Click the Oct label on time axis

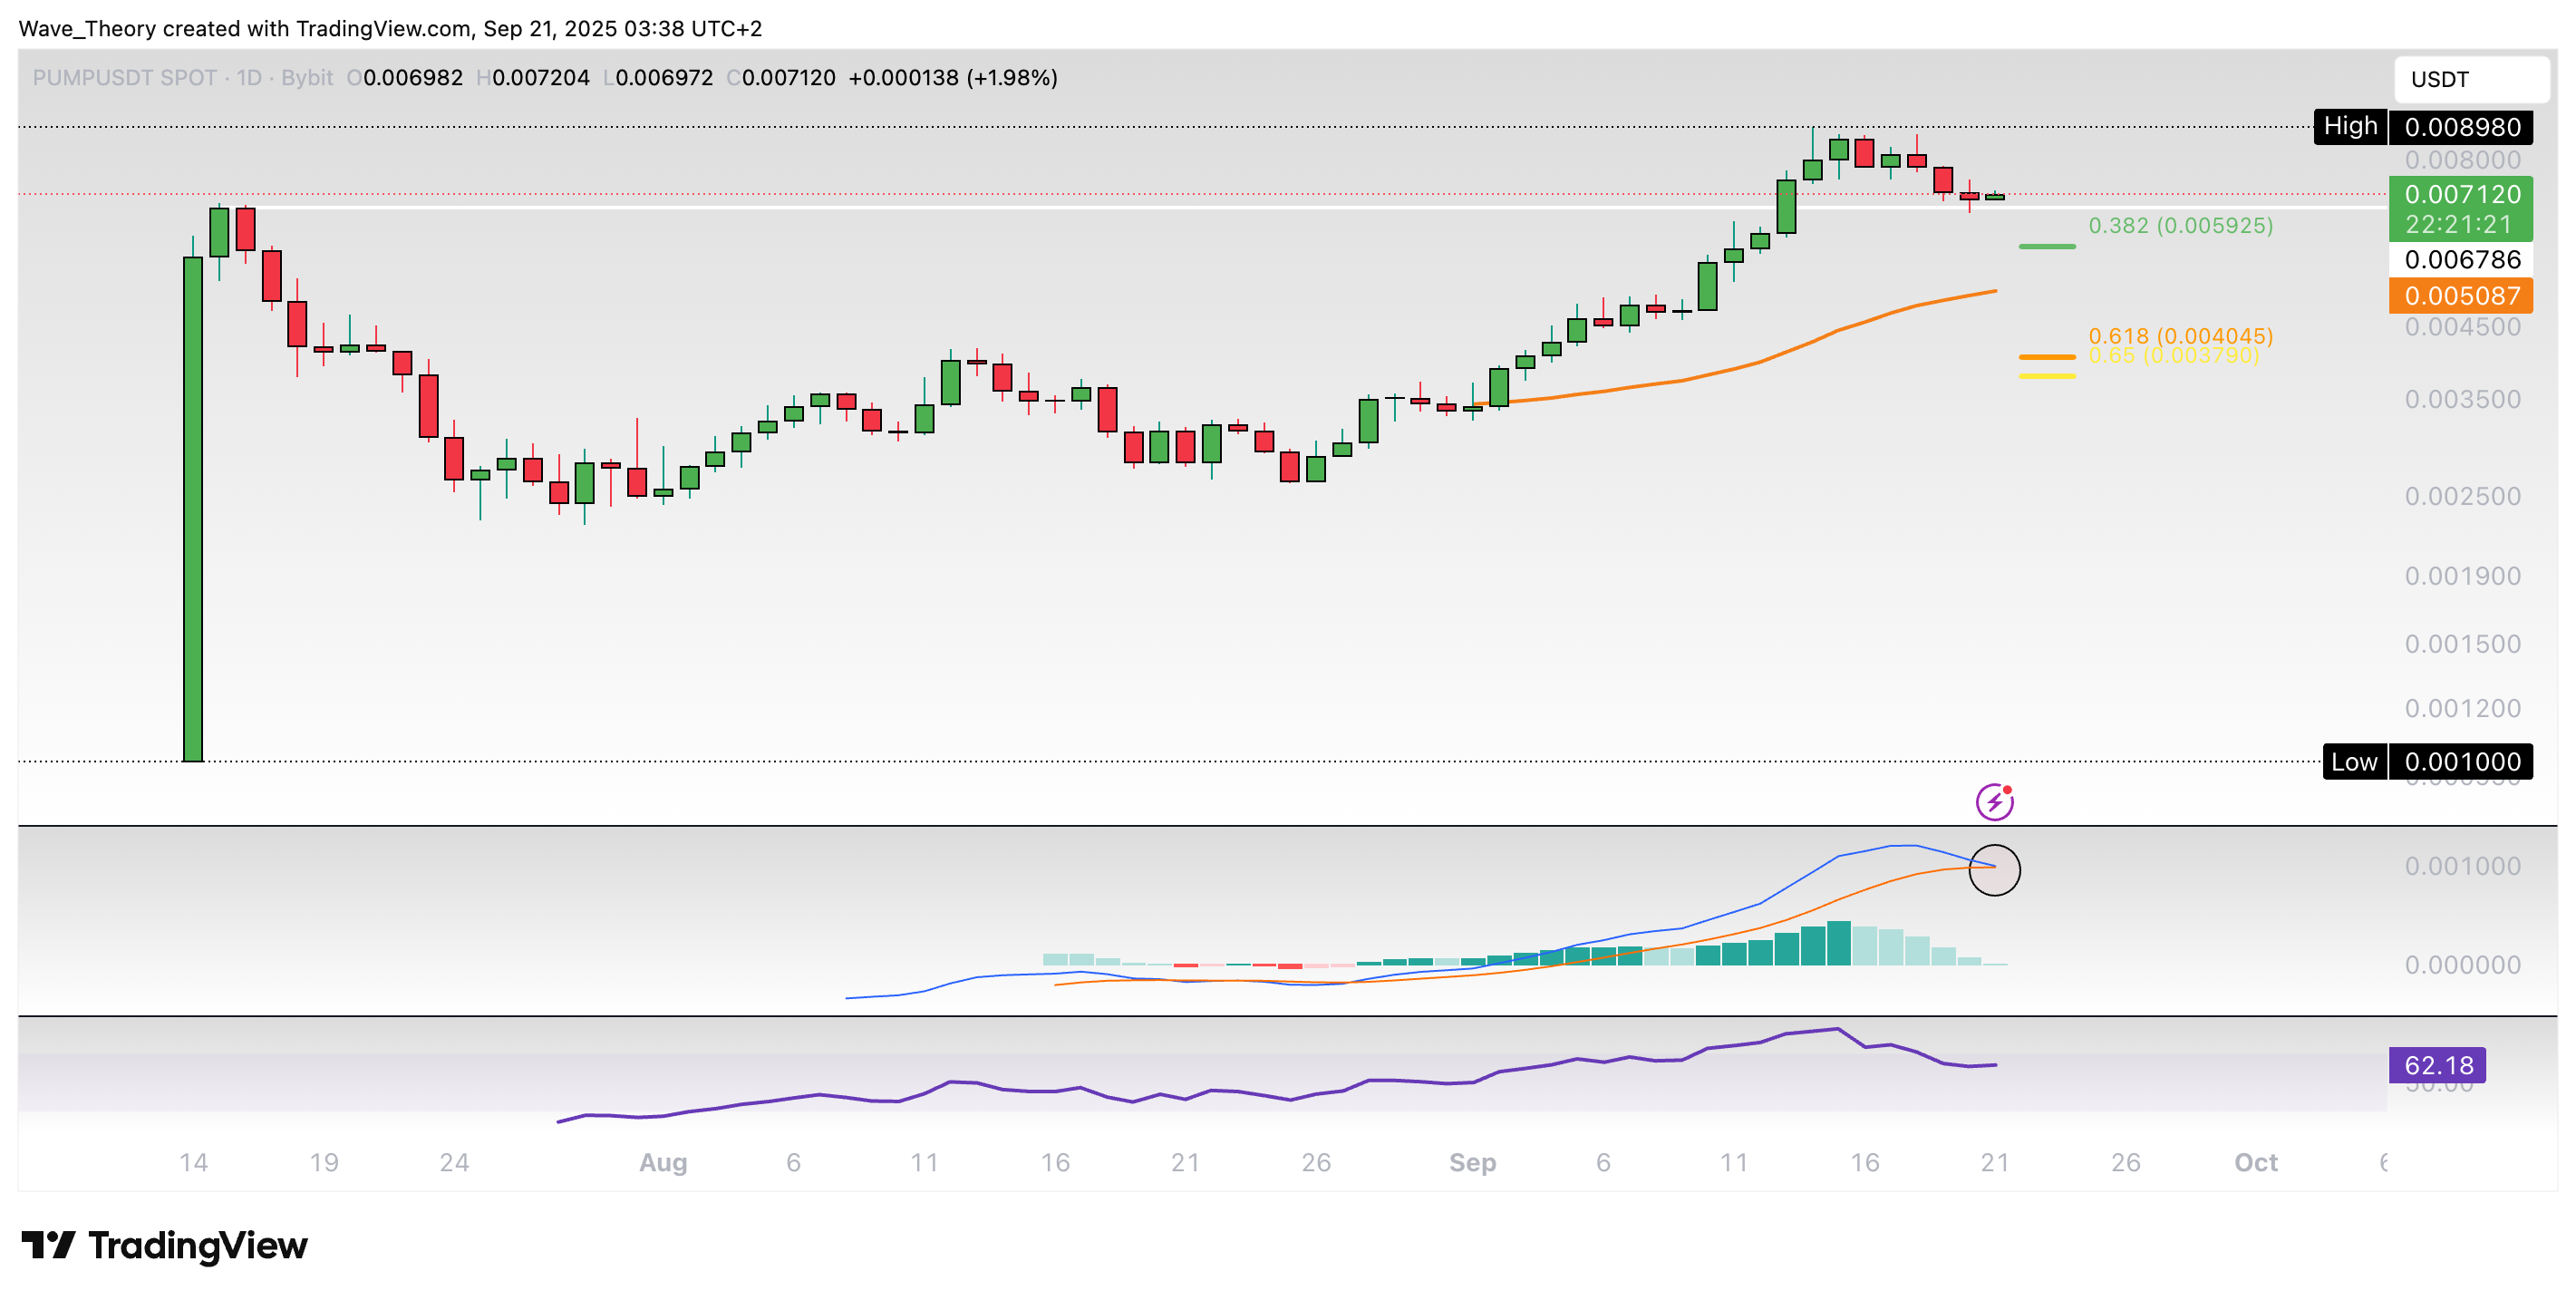(x=2256, y=1162)
